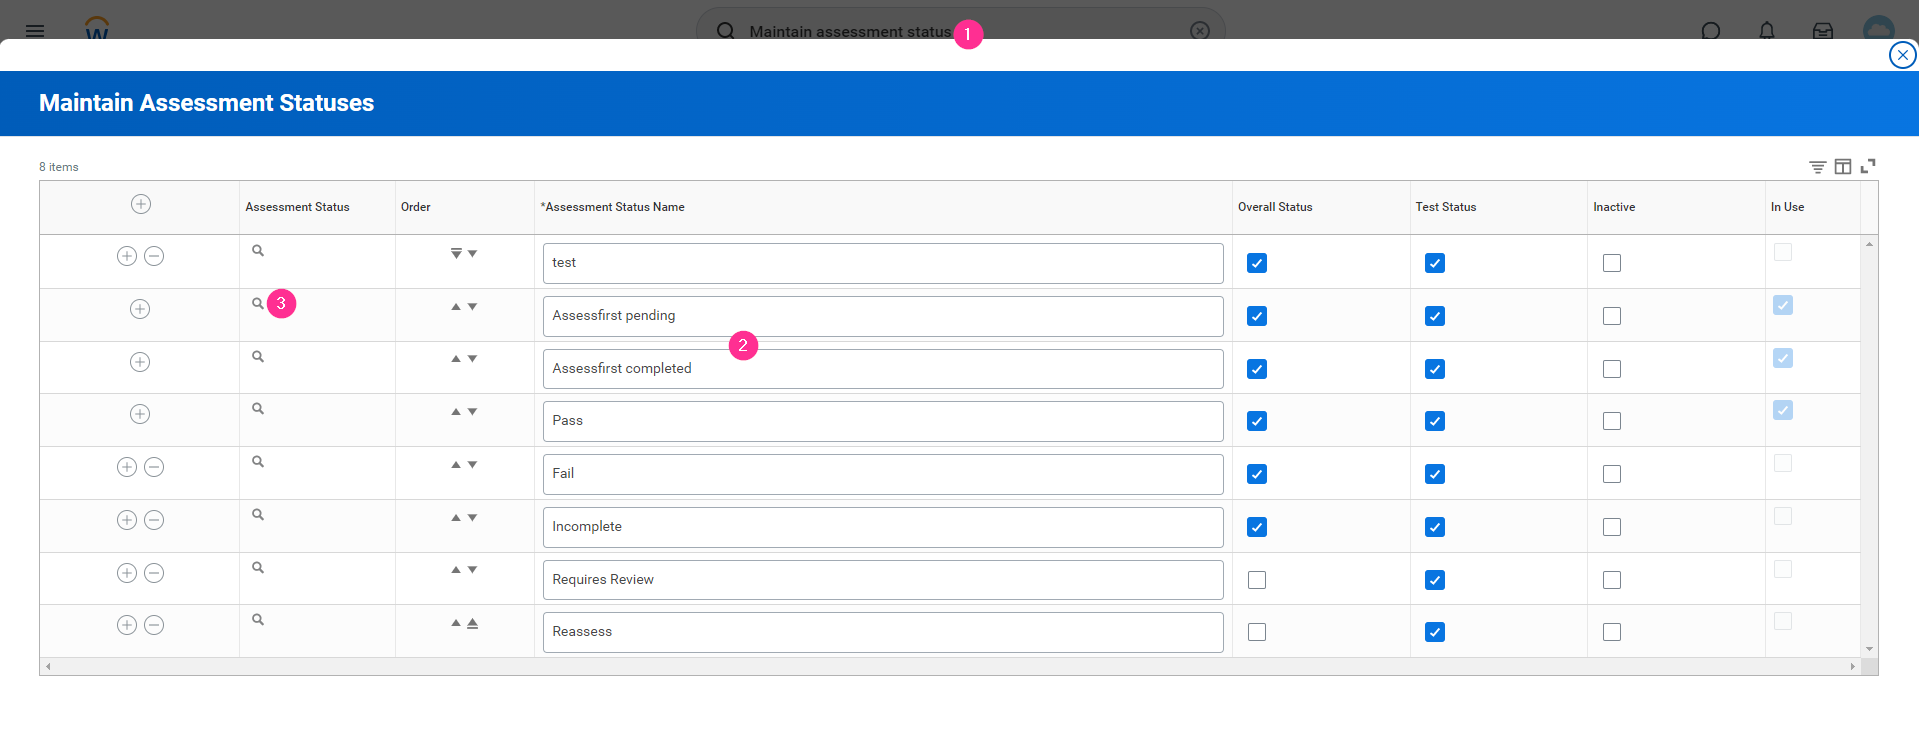Clear the search box text
Image resolution: width=1919 pixels, height=737 pixels.
point(1200,31)
